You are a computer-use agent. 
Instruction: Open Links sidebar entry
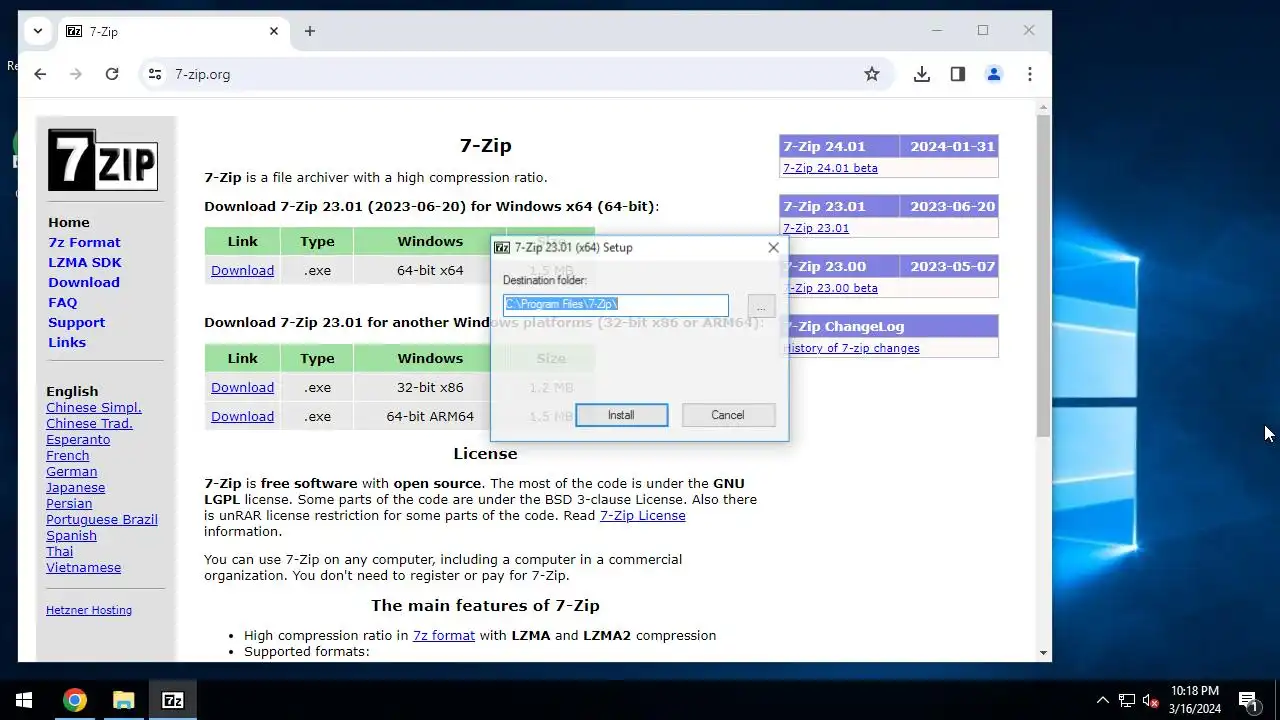(67, 342)
